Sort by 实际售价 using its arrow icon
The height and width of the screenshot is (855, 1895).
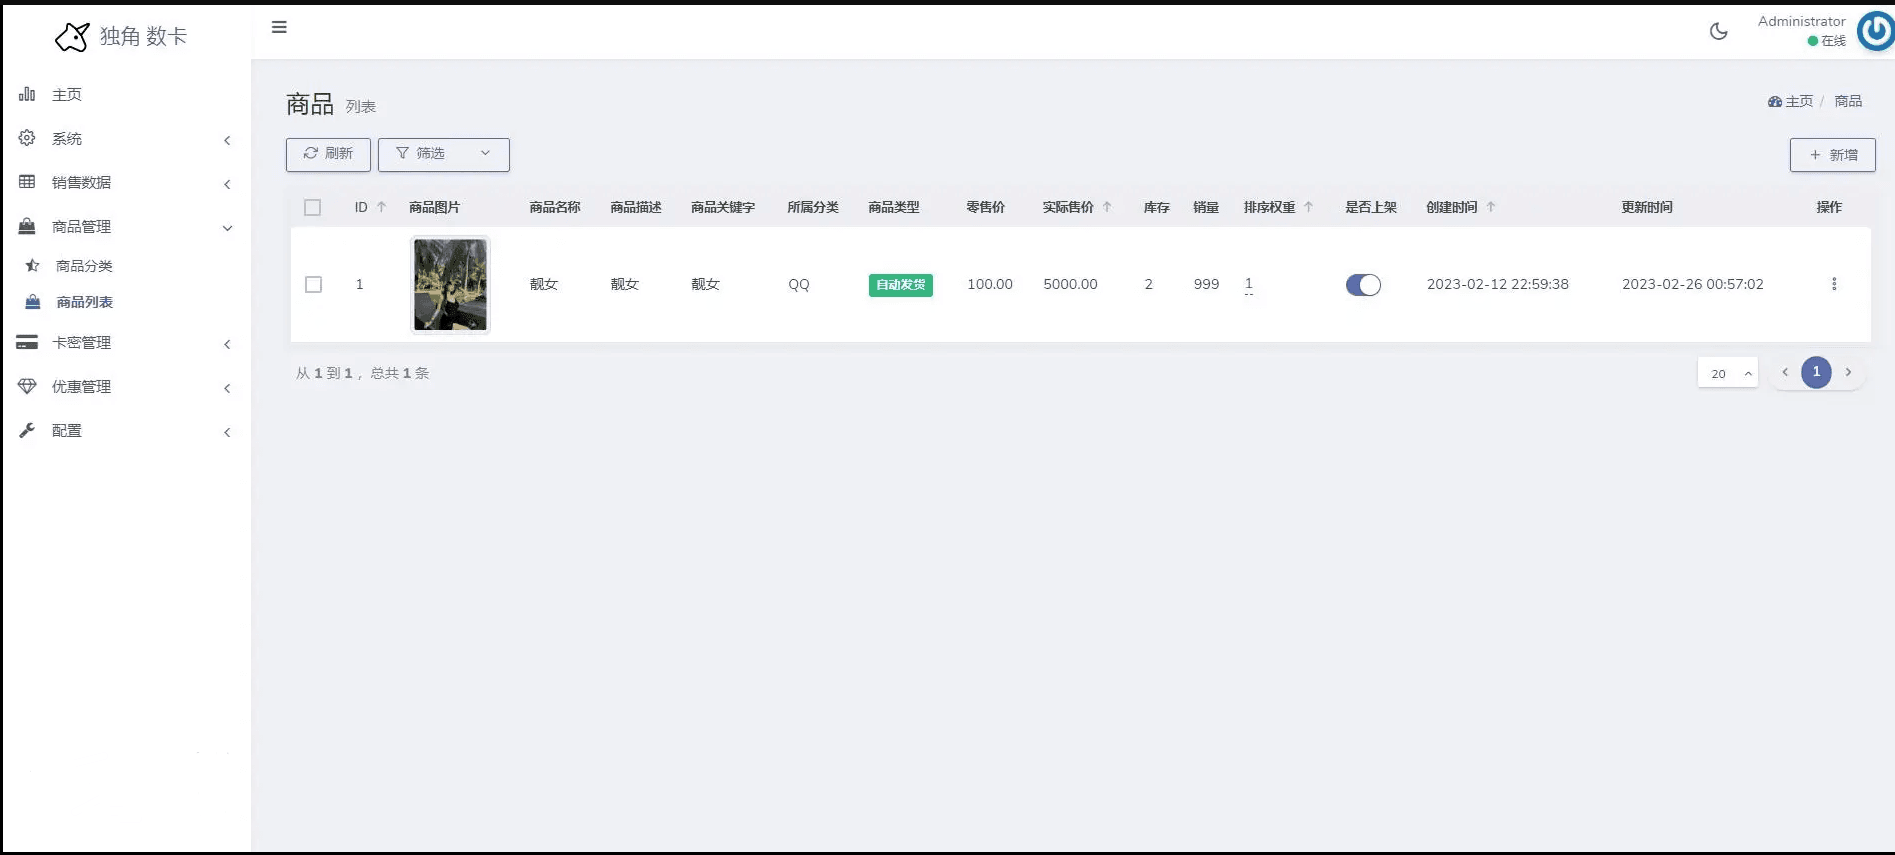1107,207
